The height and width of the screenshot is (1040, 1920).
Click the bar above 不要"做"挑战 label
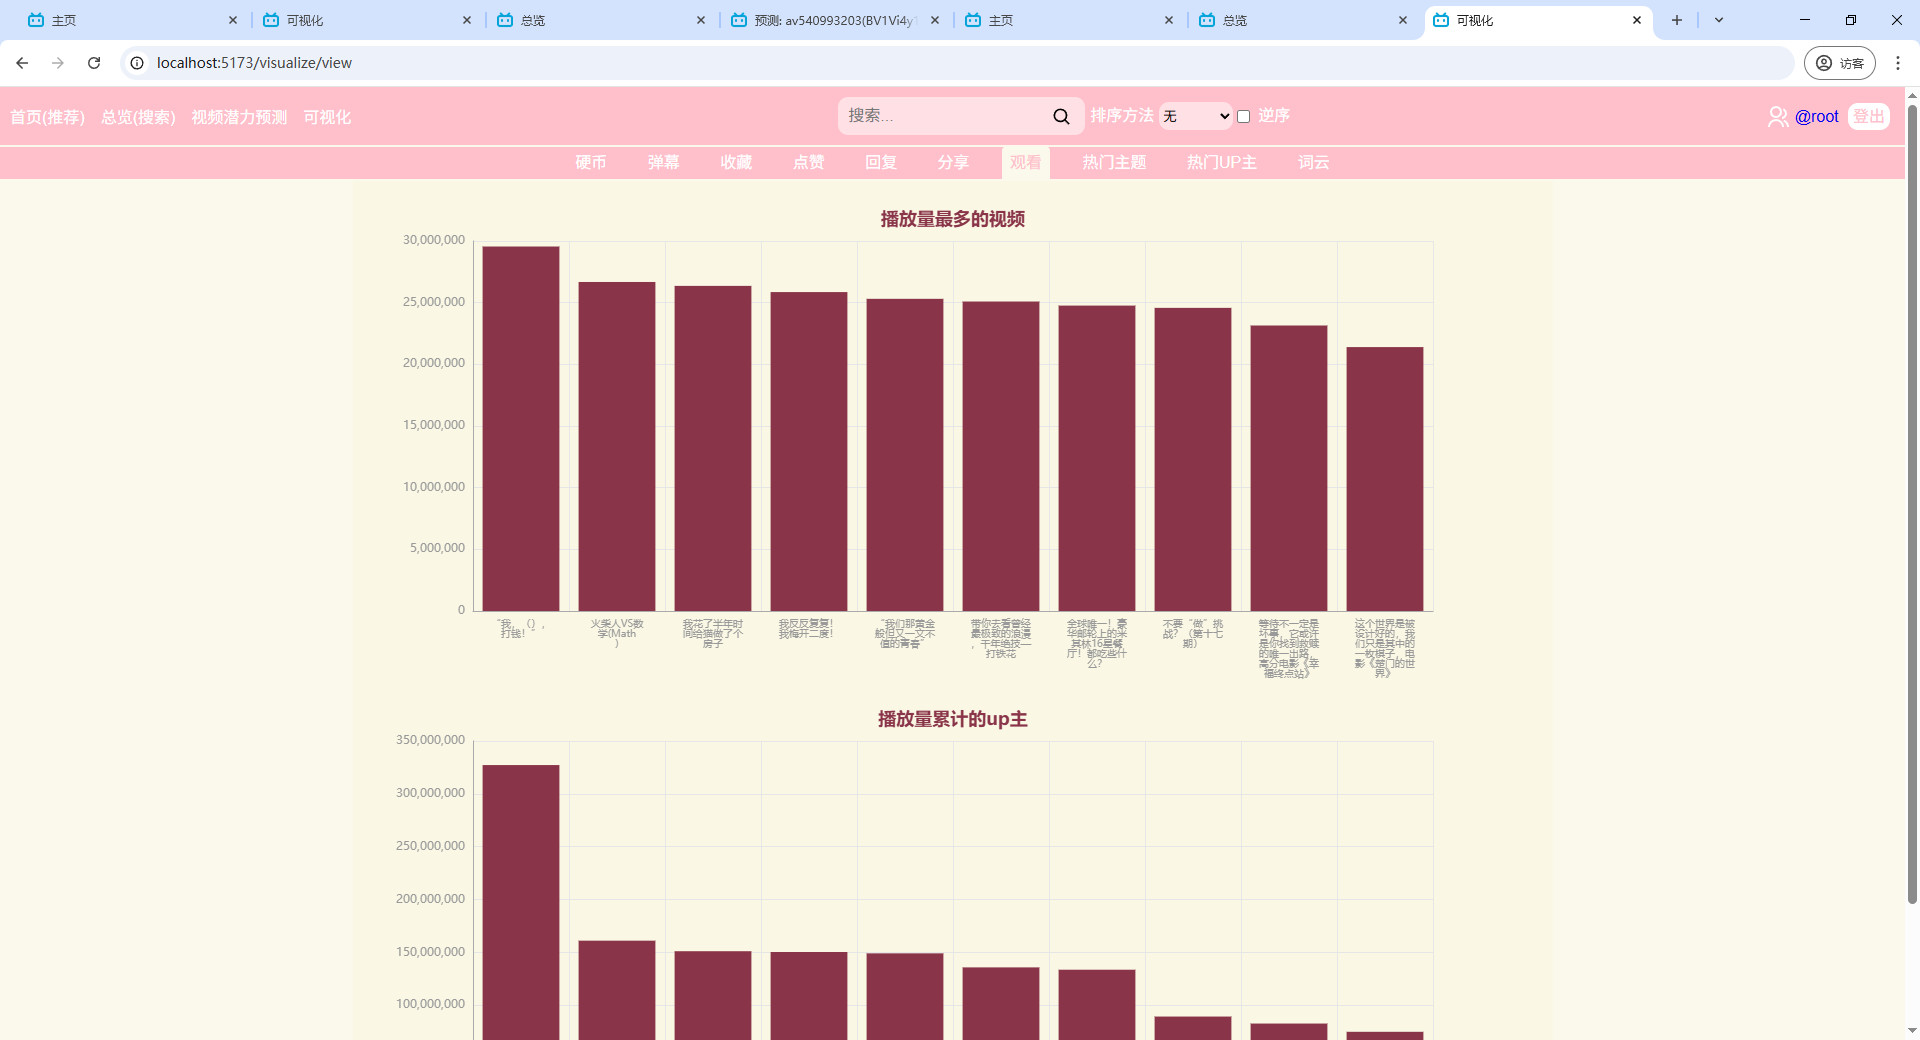click(1193, 459)
